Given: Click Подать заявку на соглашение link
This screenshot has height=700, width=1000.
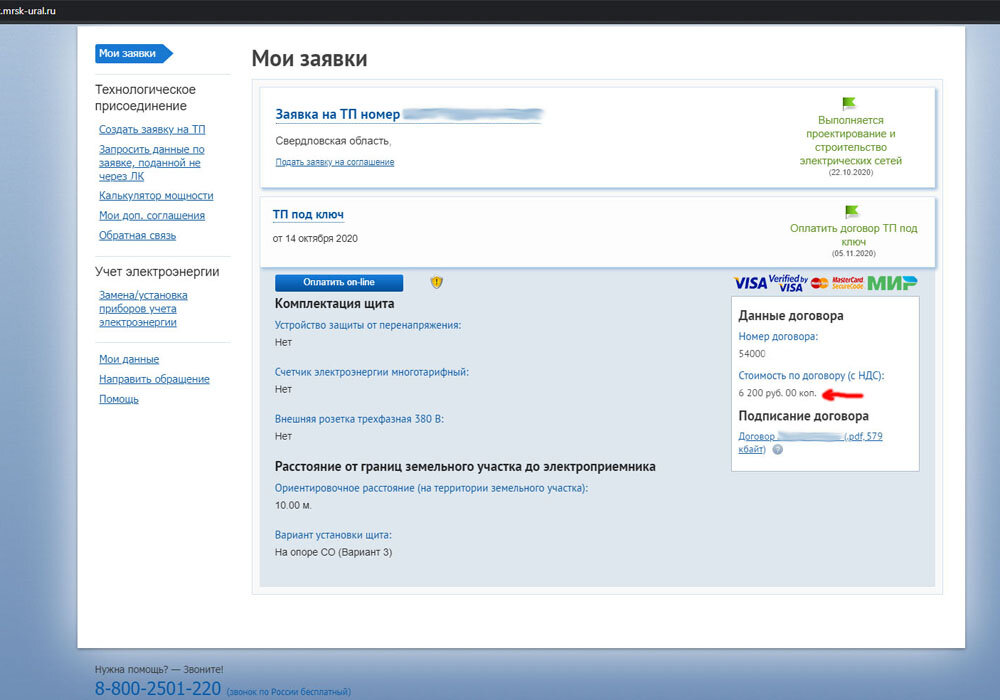Looking at the screenshot, I should (x=335, y=163).
